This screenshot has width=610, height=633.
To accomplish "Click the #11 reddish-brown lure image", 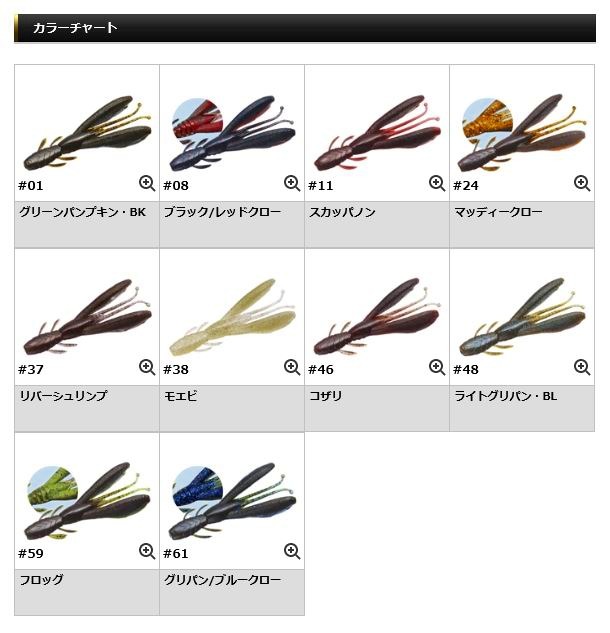I will tap(377, 132).
